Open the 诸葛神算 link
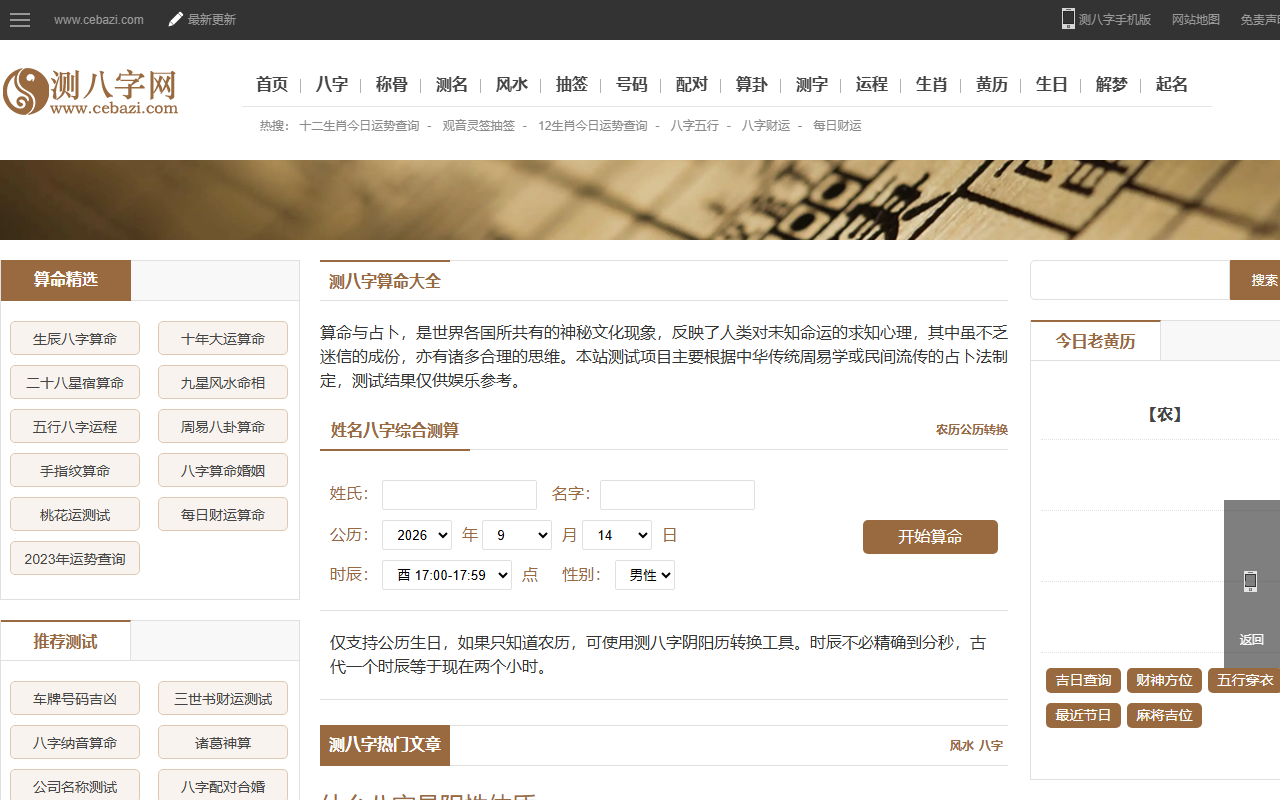The width and height of the screenshot is (1280, 800). click(x=223, y=743)
